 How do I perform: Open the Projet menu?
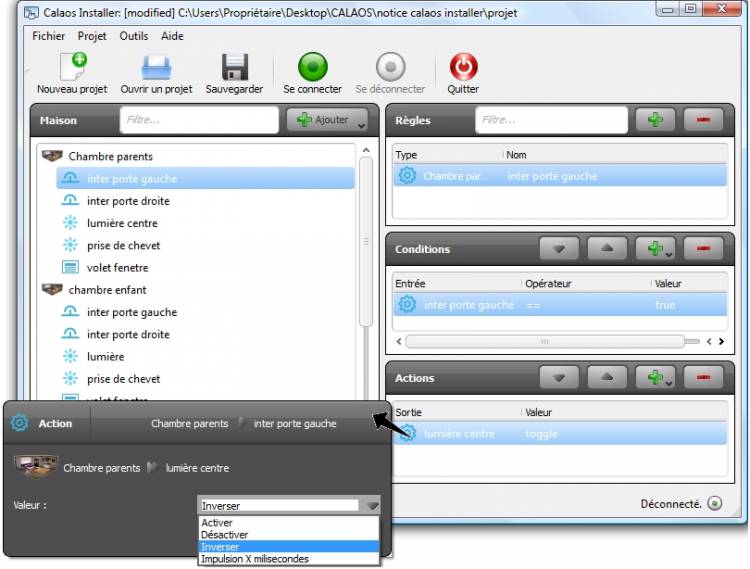pos(92,36)
